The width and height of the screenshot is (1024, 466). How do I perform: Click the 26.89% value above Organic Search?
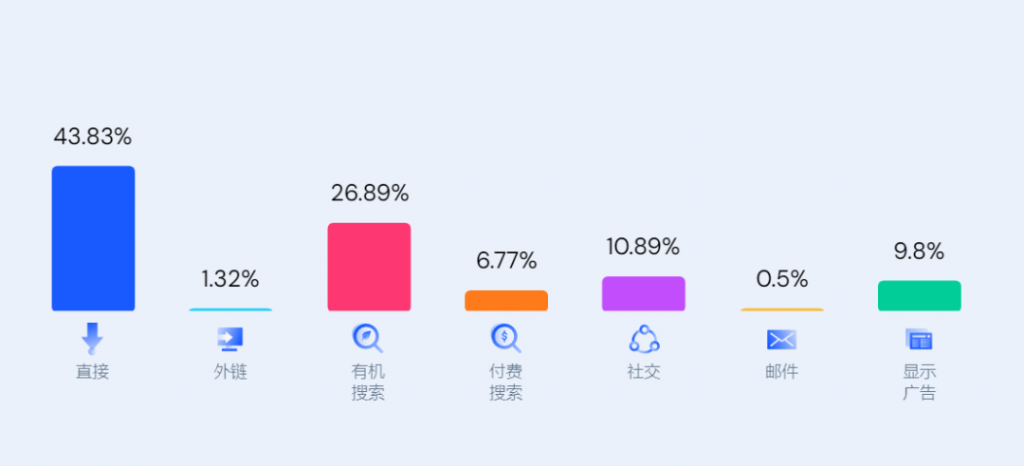coord(370,194)
